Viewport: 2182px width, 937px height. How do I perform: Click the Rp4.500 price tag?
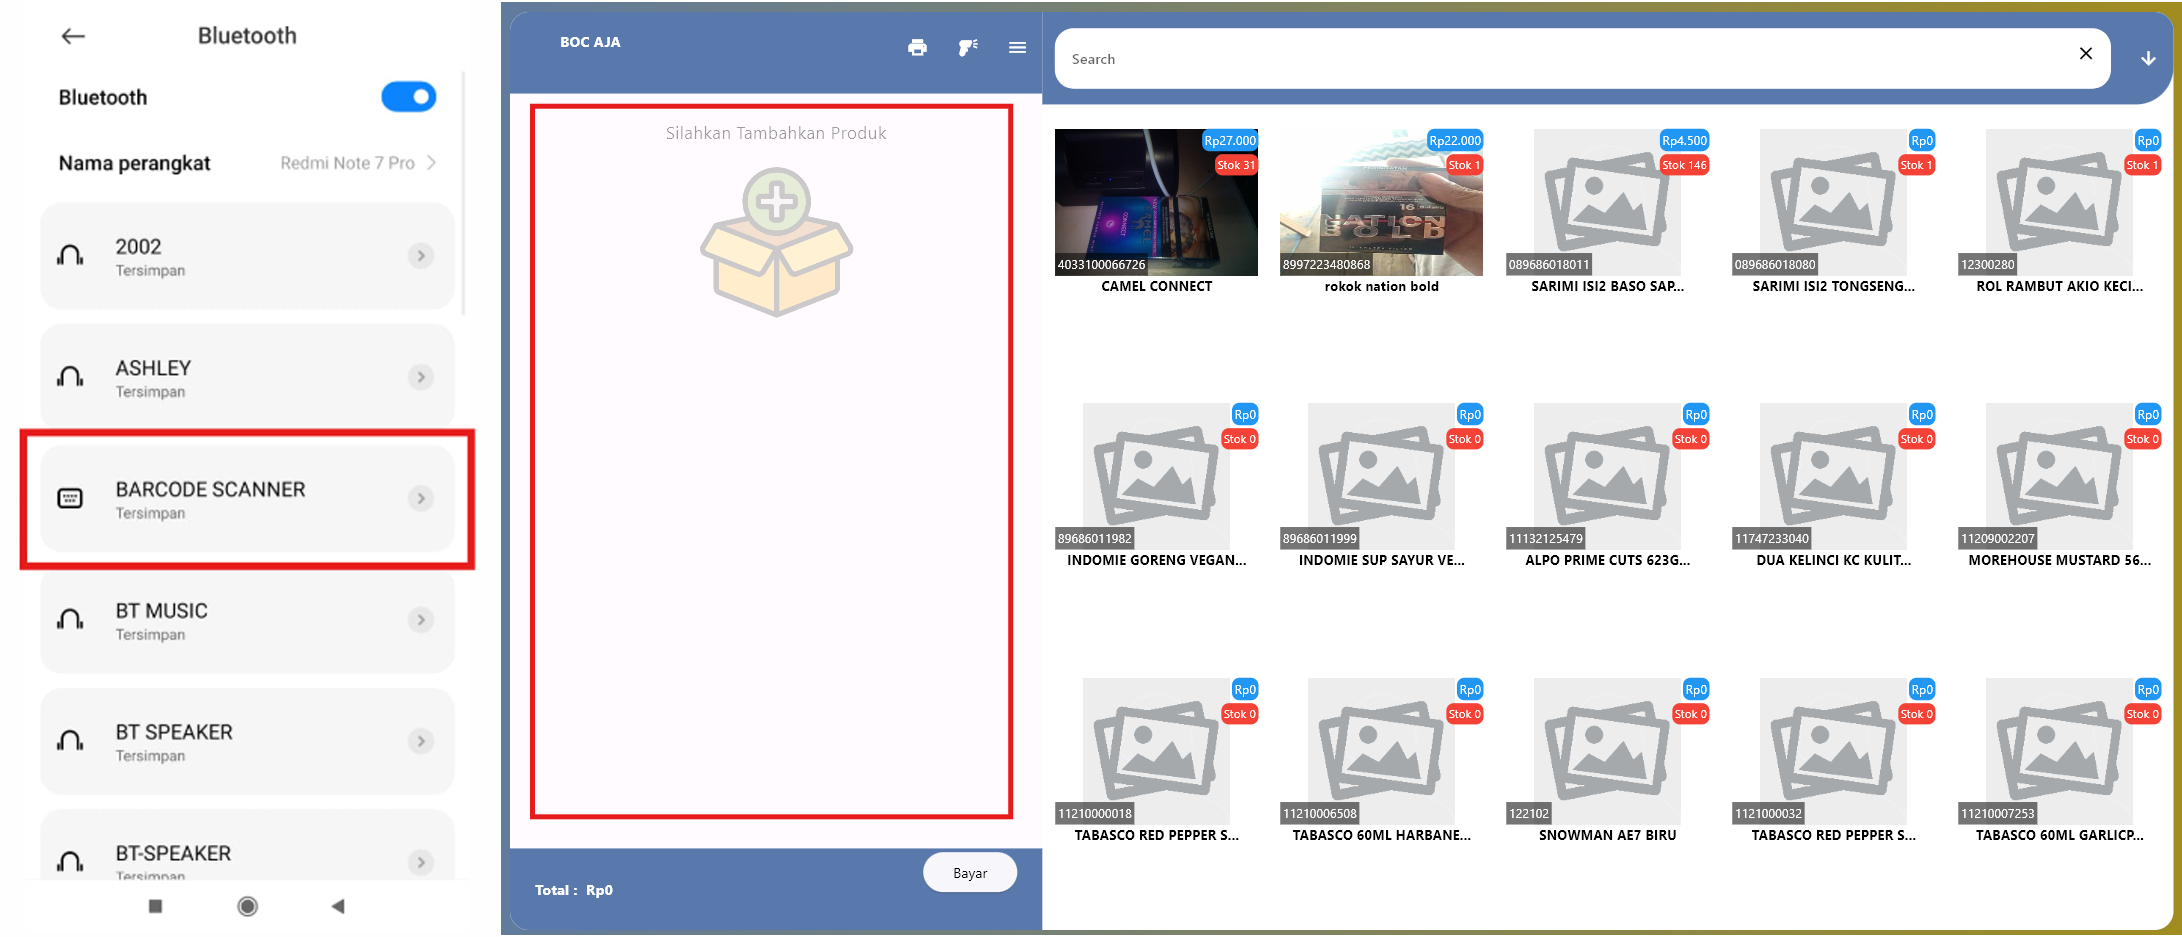(x=1684, y=141)
